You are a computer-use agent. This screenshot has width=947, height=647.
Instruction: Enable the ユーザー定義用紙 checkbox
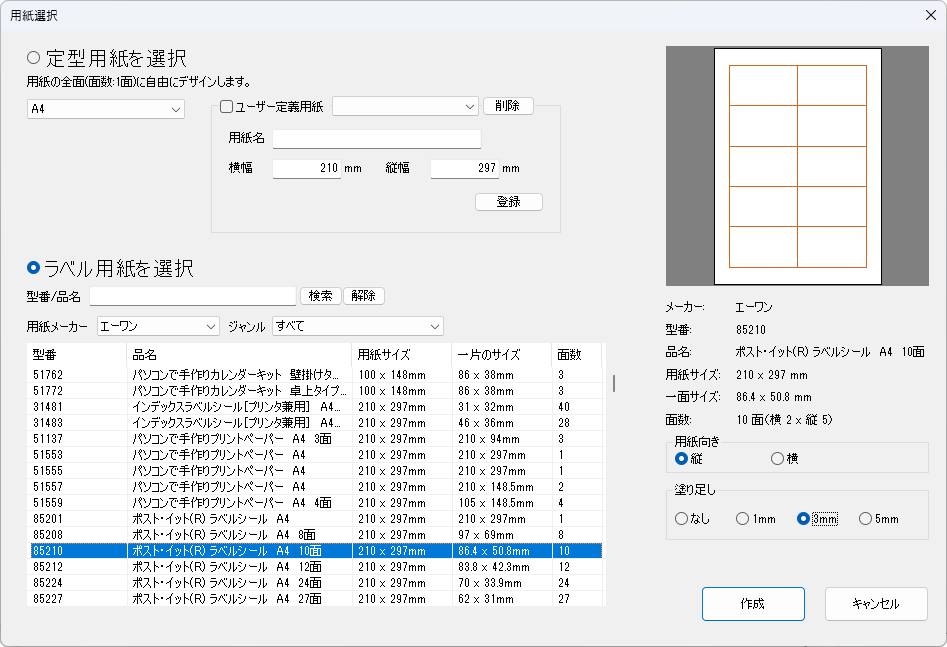point(226,106)
